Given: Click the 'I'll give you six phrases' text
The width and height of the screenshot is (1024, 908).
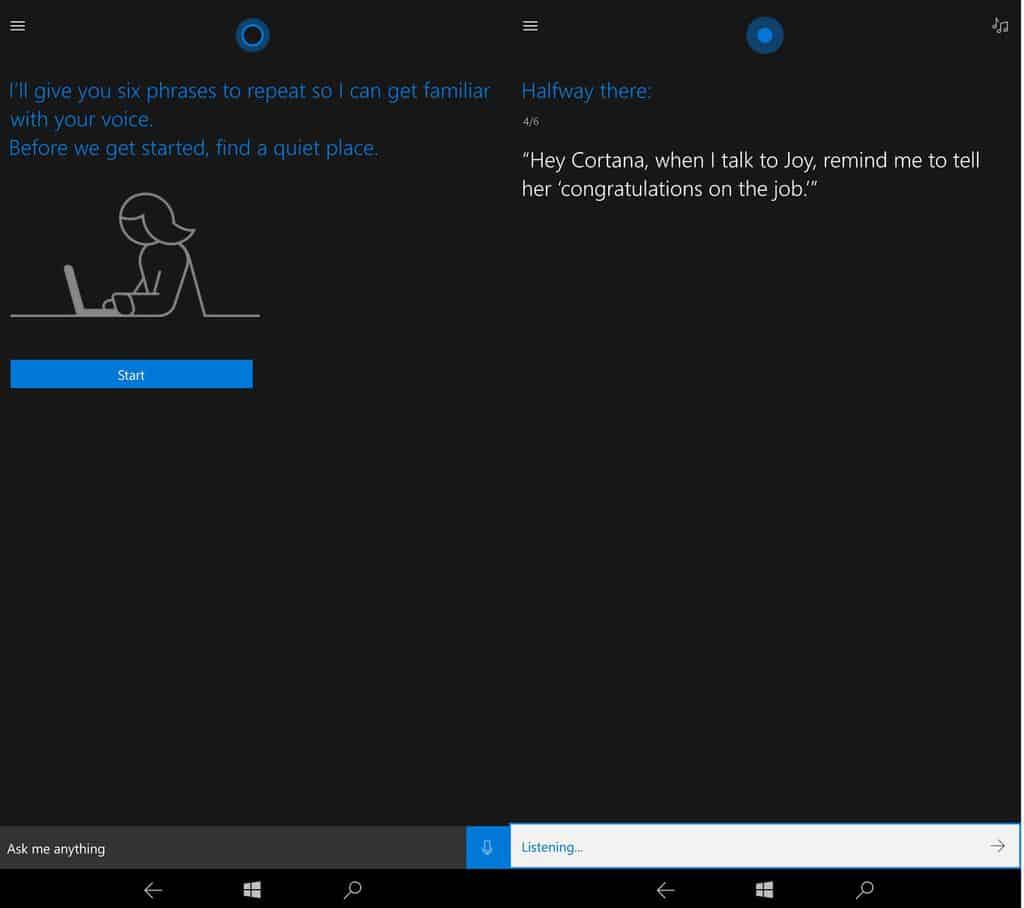Looking at the screenshot, I should [249, 105].
